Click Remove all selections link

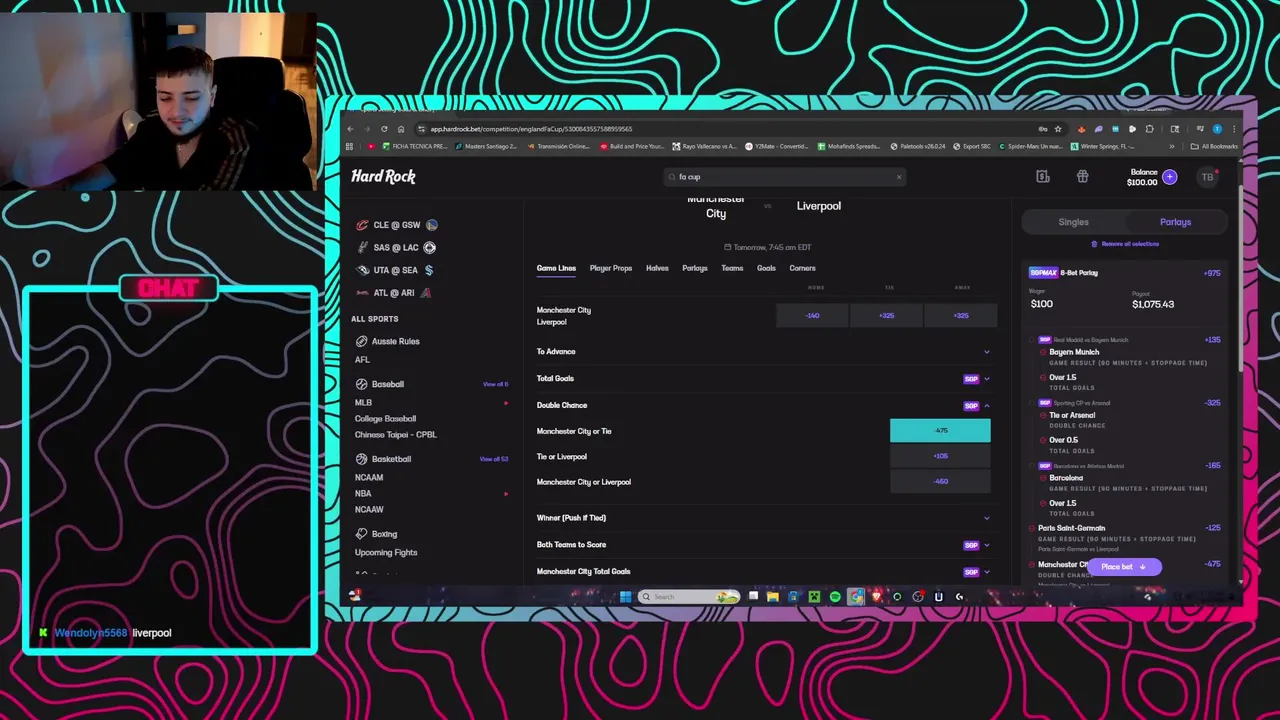(x=1125, y=244)
